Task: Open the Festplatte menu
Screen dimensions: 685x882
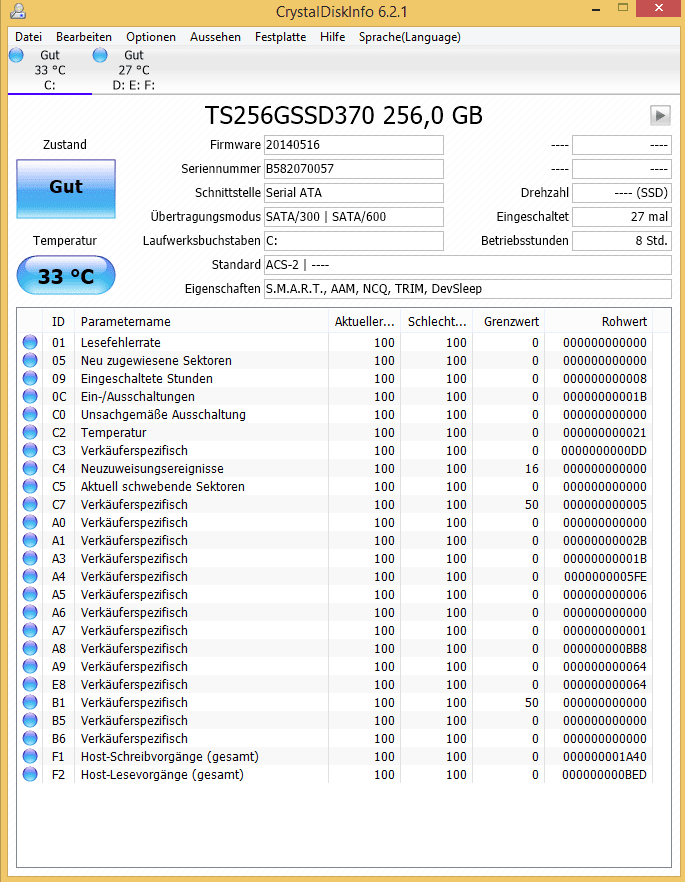Action: [280, 37]
